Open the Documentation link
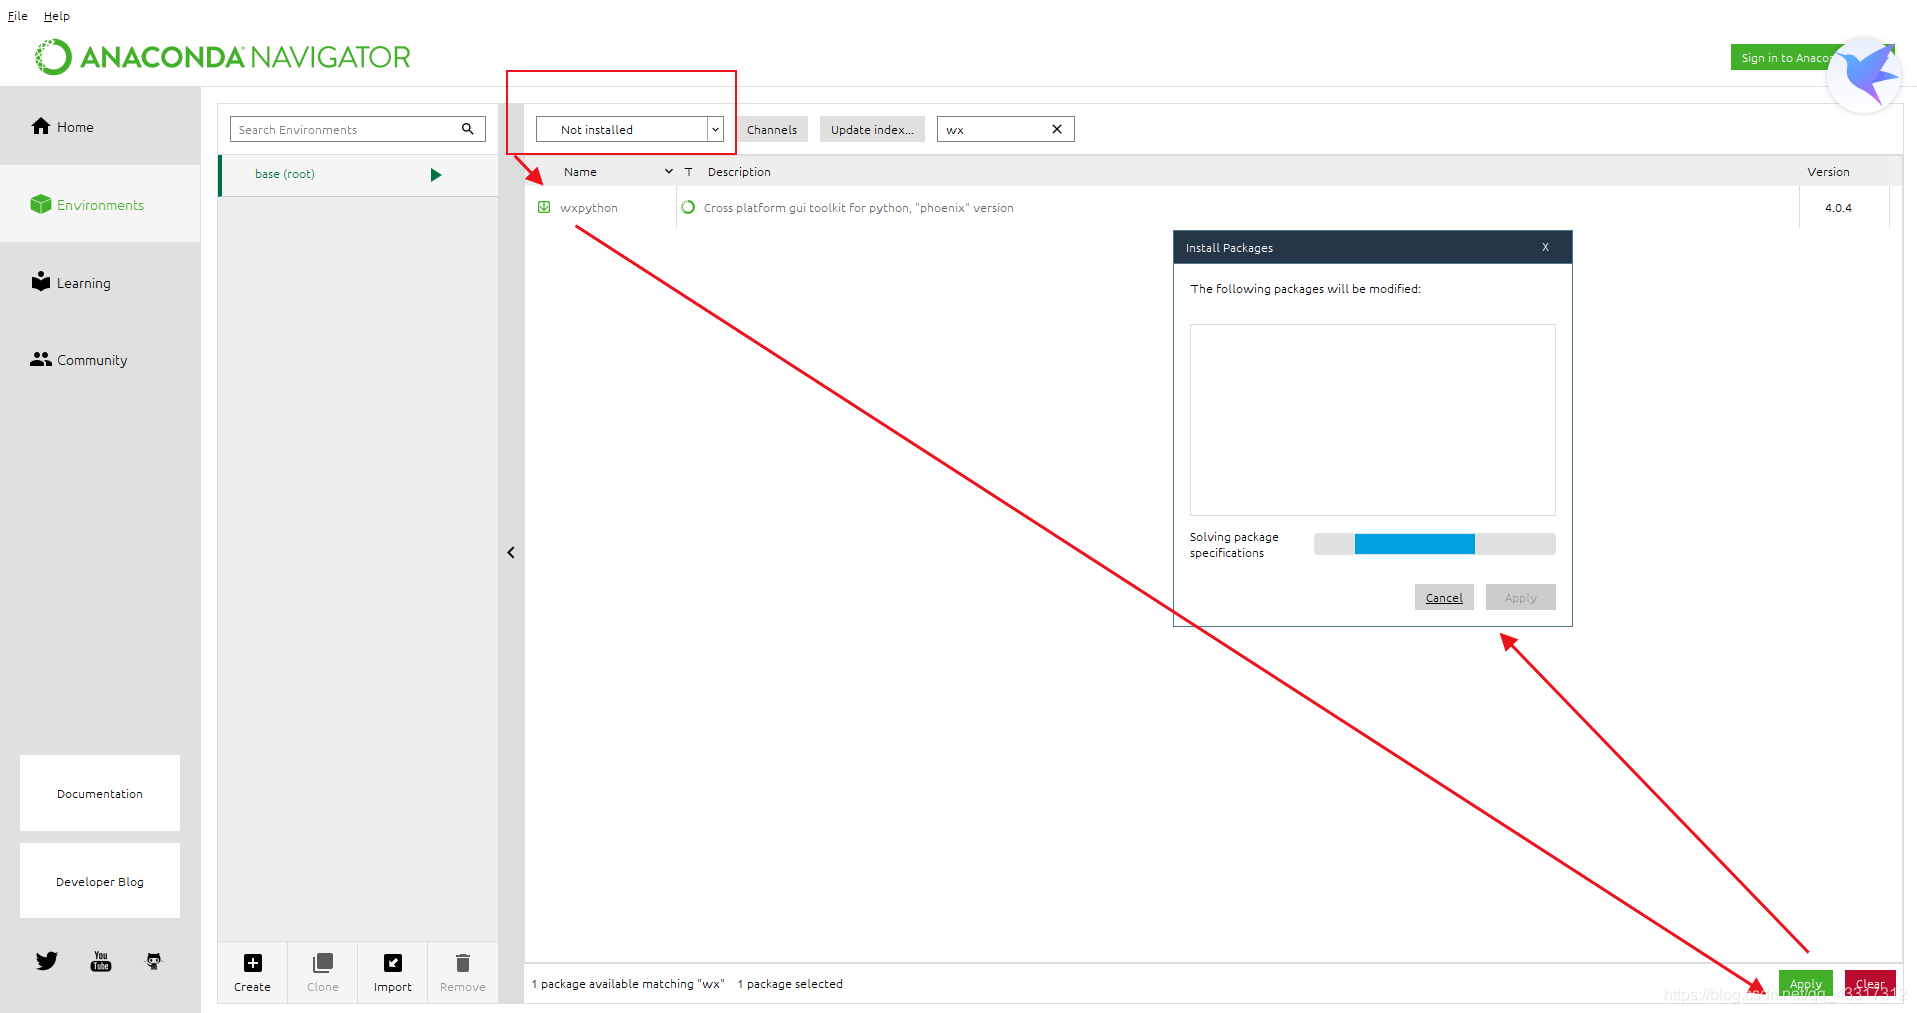The image size is (1917, 1013). click(x=100, y=793)
